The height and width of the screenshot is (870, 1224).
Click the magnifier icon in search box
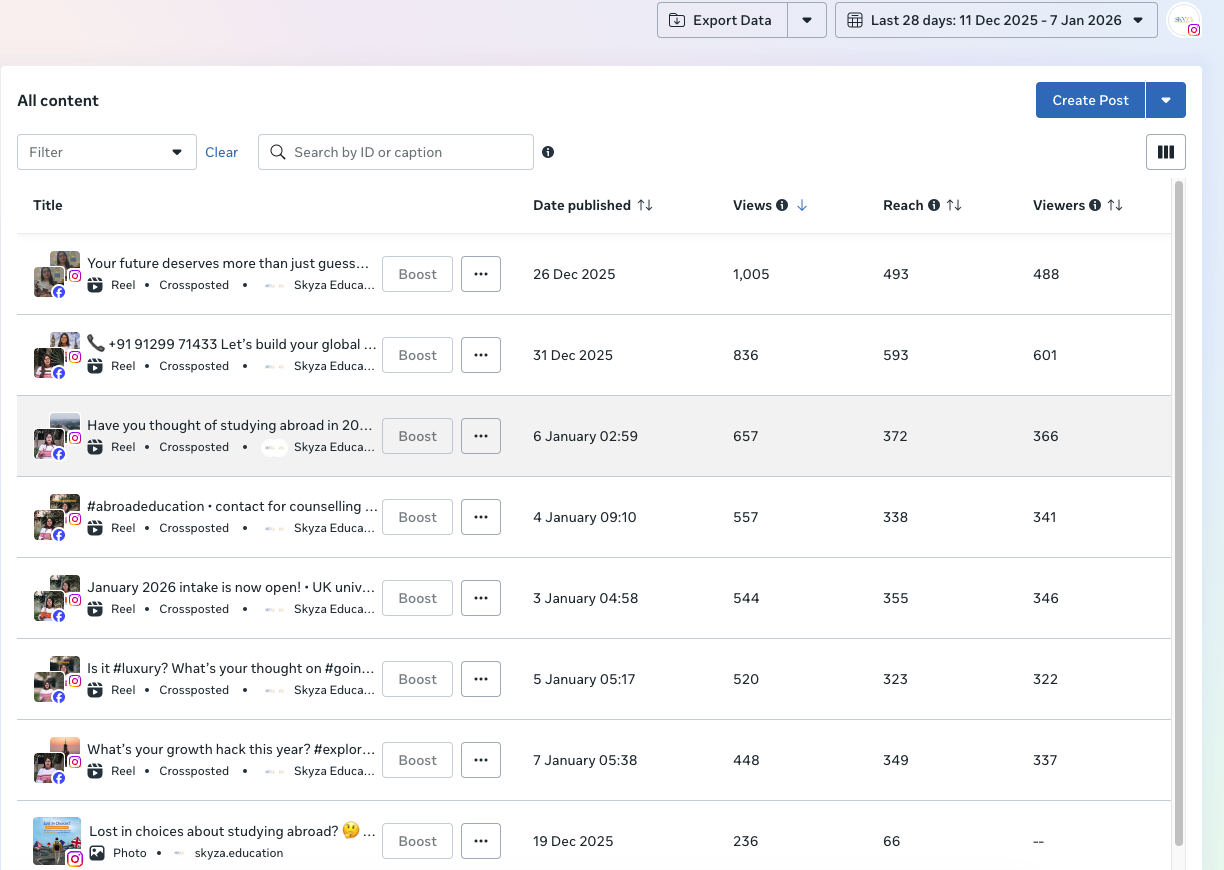(279, 152)
